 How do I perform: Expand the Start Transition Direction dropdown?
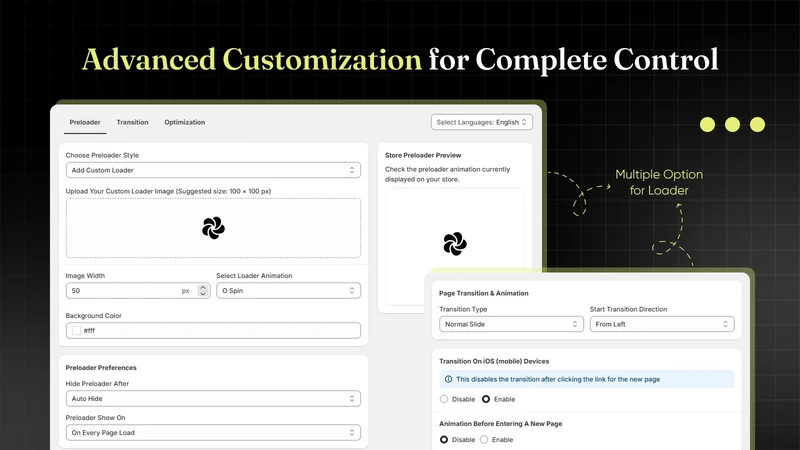[662, 324]
